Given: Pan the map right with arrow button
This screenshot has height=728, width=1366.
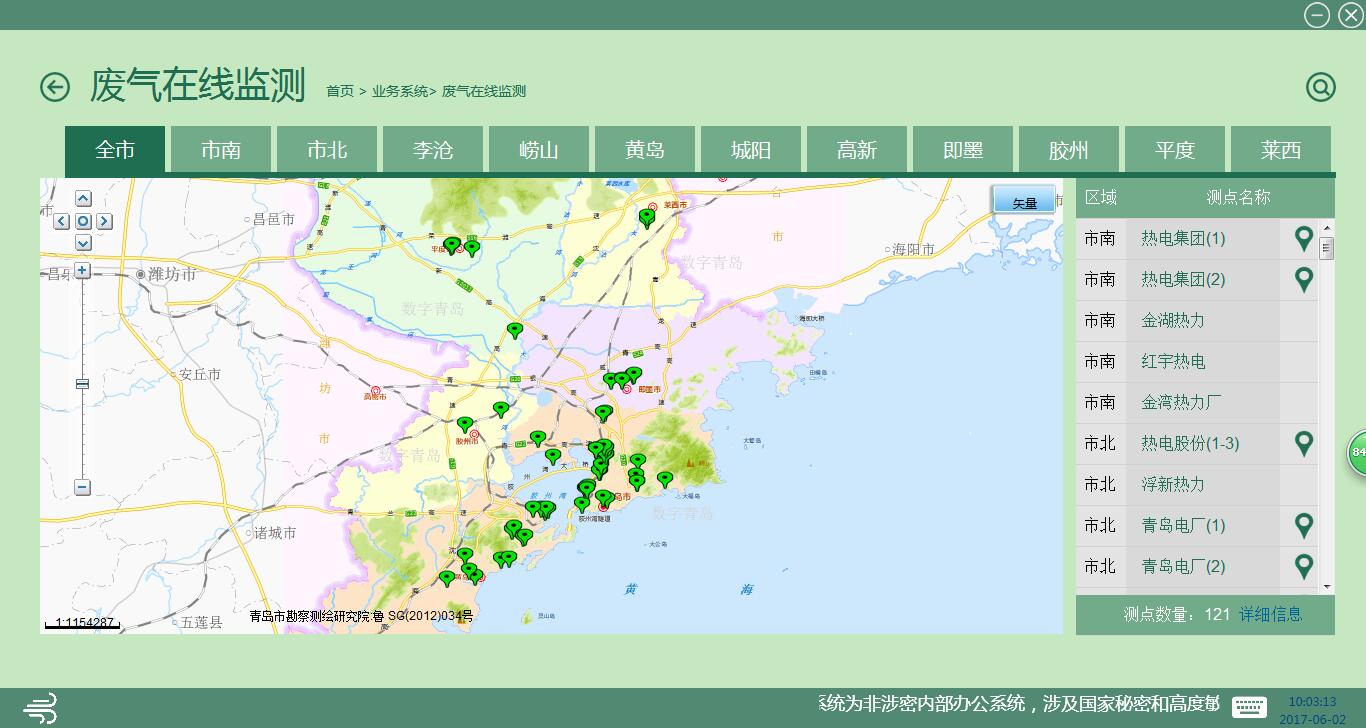Looking at the screenshot, I should point(104,221).
